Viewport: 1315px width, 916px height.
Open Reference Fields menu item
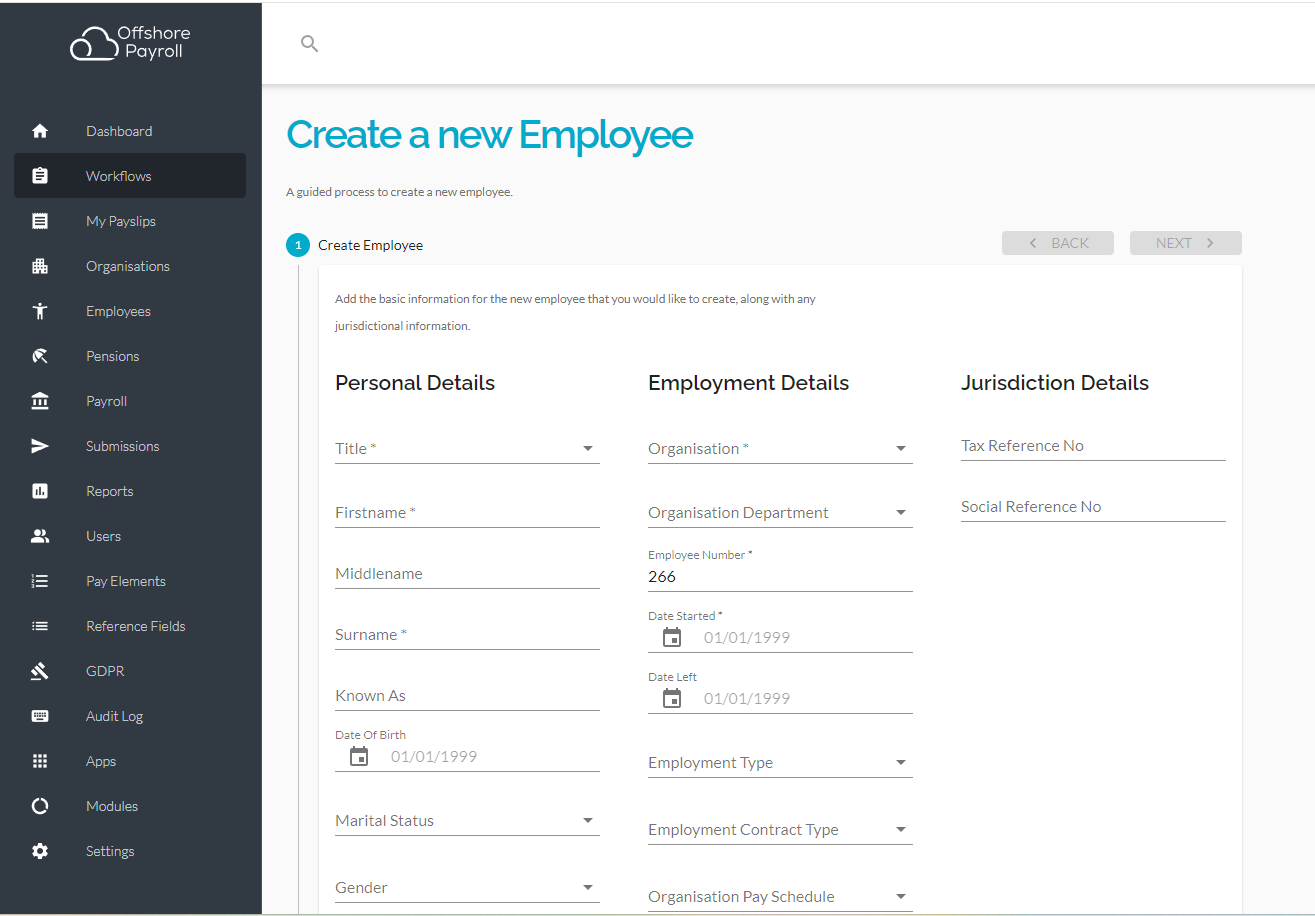coord(130,626)
